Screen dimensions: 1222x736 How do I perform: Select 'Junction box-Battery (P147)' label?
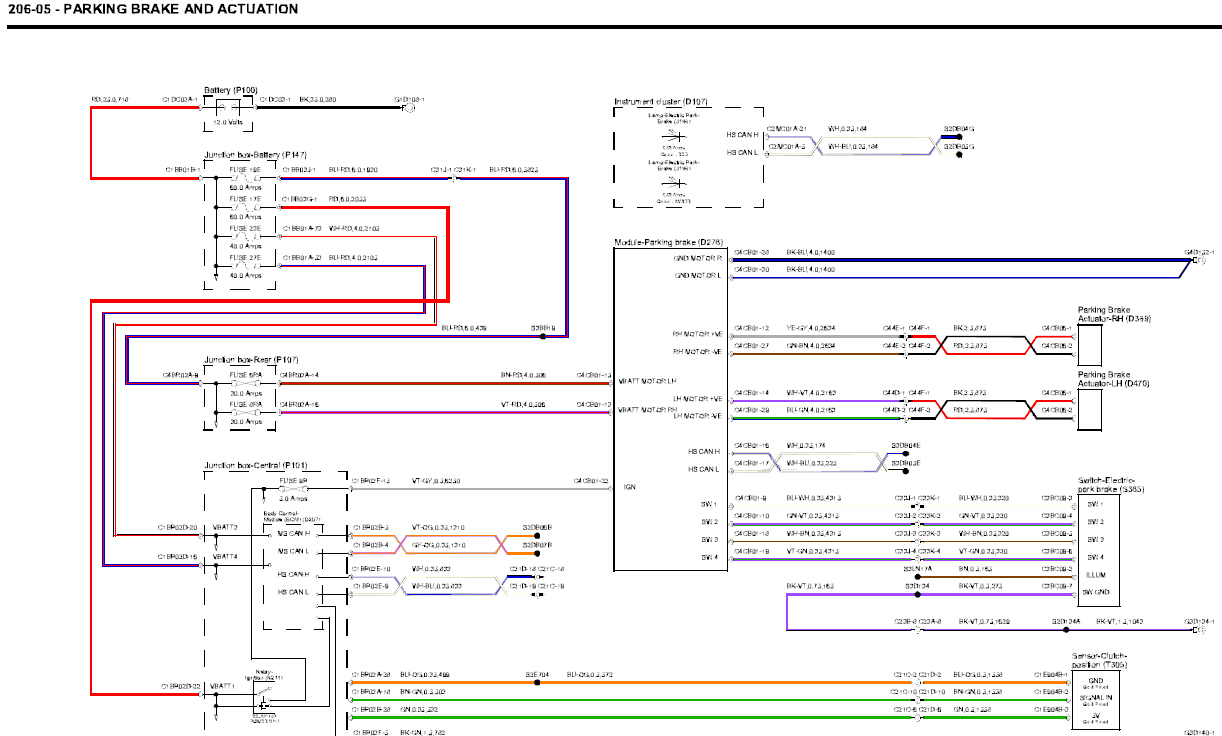pos(255,156)
